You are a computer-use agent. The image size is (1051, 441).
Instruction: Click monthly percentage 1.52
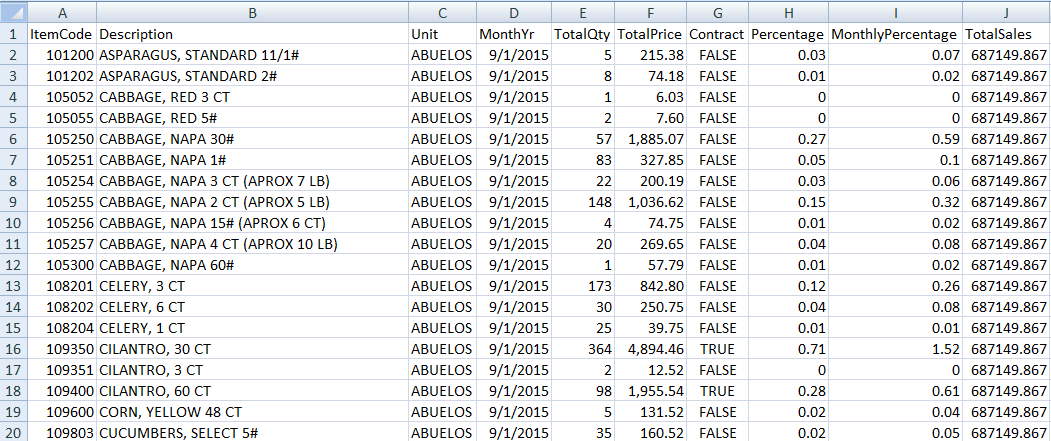point(895,349)
